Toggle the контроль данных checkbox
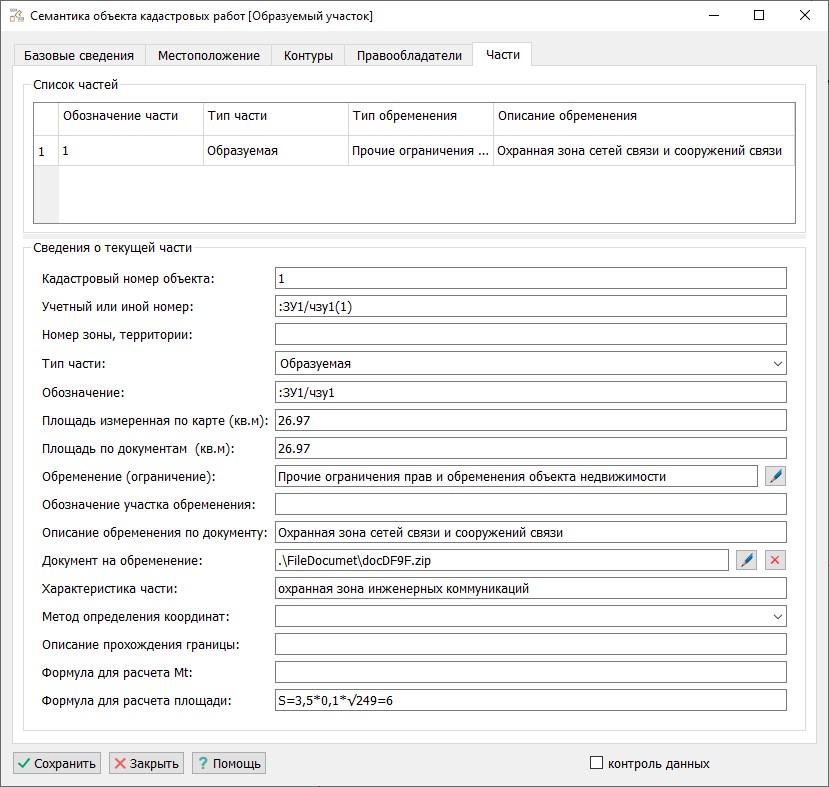Screen dimensions: 829x787 click(x=597, y=763)
